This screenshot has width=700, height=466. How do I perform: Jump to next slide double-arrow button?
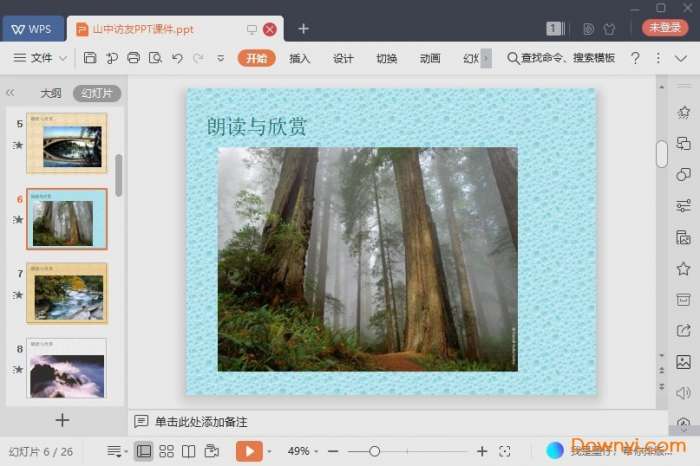pos(662,387)
